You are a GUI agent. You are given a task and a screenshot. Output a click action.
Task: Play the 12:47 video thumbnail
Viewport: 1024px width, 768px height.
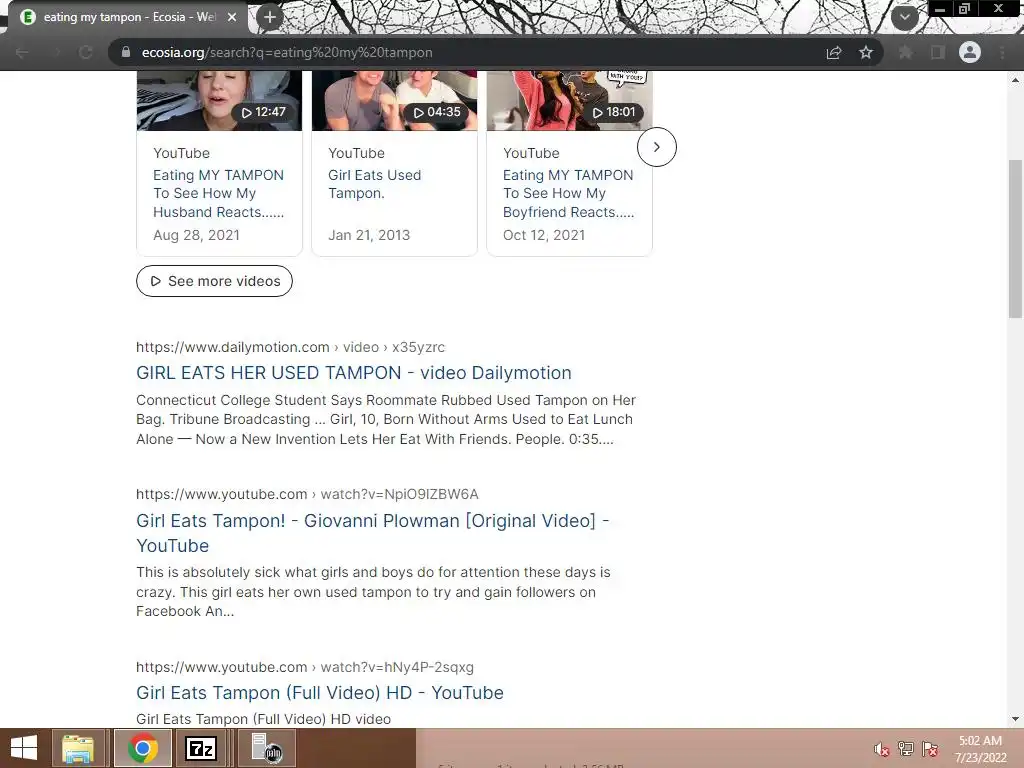[219, 101]
